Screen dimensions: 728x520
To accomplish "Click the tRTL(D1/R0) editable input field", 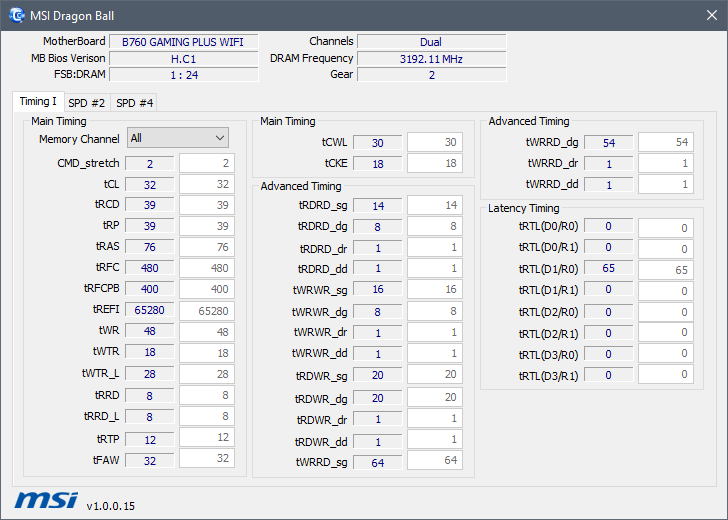I will 665,270.
